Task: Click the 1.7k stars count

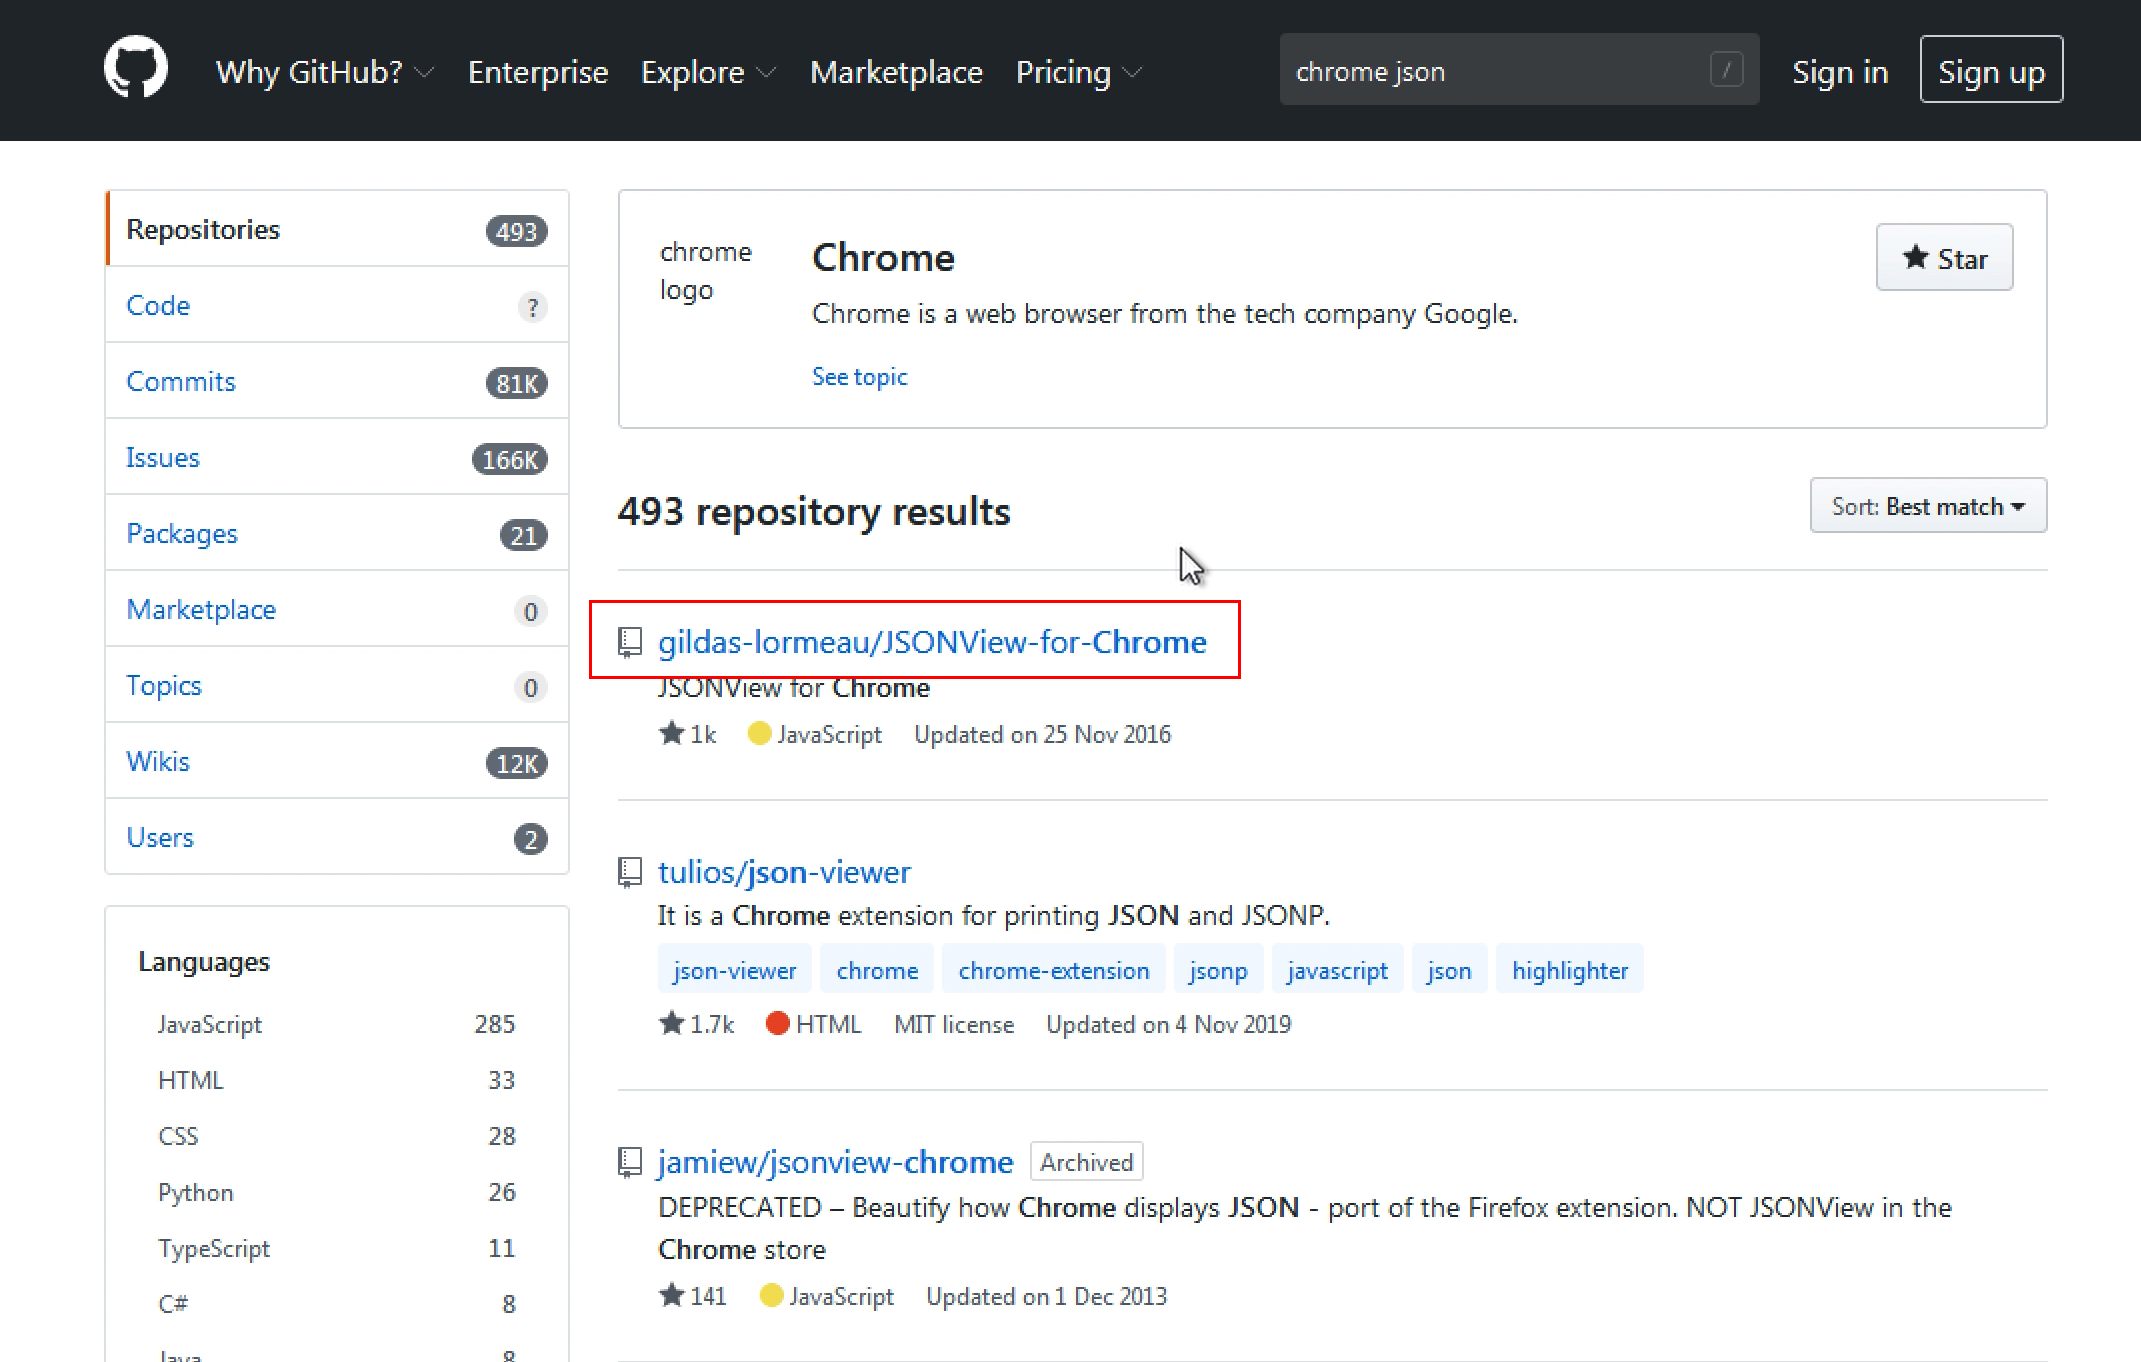Action: (x=712, y=1024)
